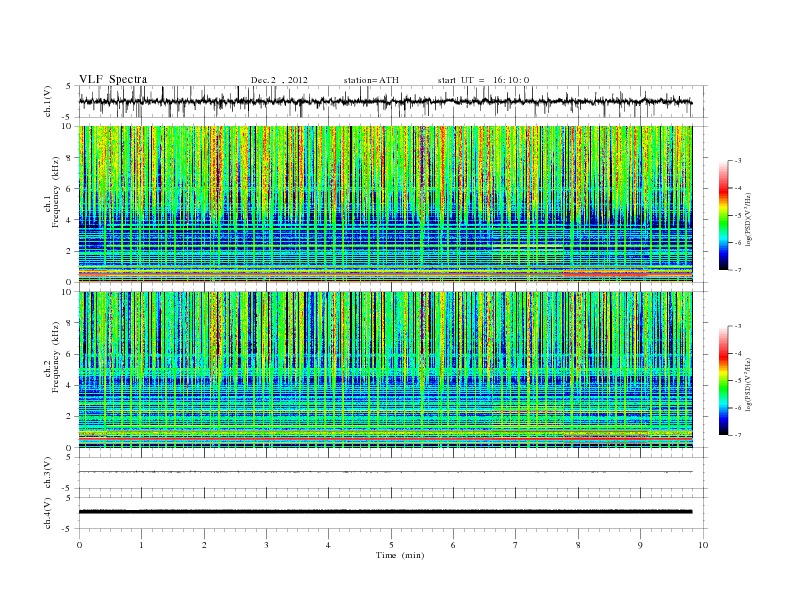This screenshot has width=792, height=612.
Task: Click inside the ch.1 spectrogram panel
Action: [x=385, y=204]
